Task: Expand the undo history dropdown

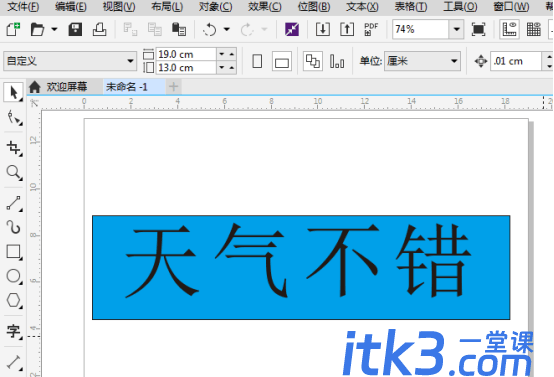Action: pos(226,29)
